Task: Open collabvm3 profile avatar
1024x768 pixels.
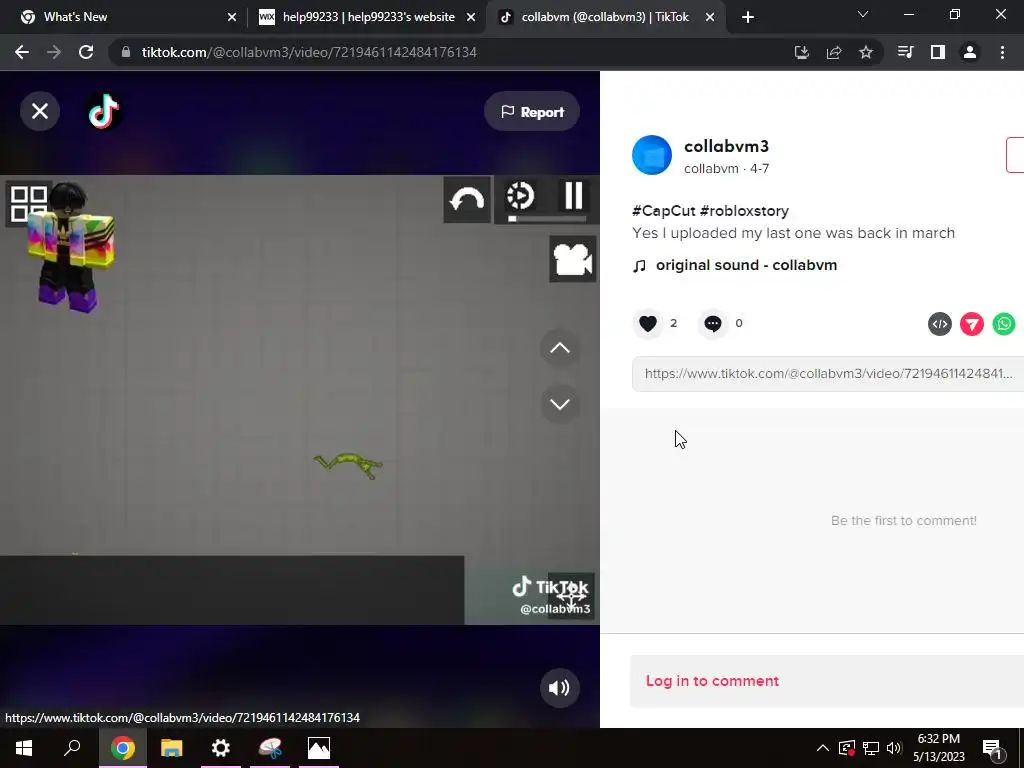Action: point(652,155)
